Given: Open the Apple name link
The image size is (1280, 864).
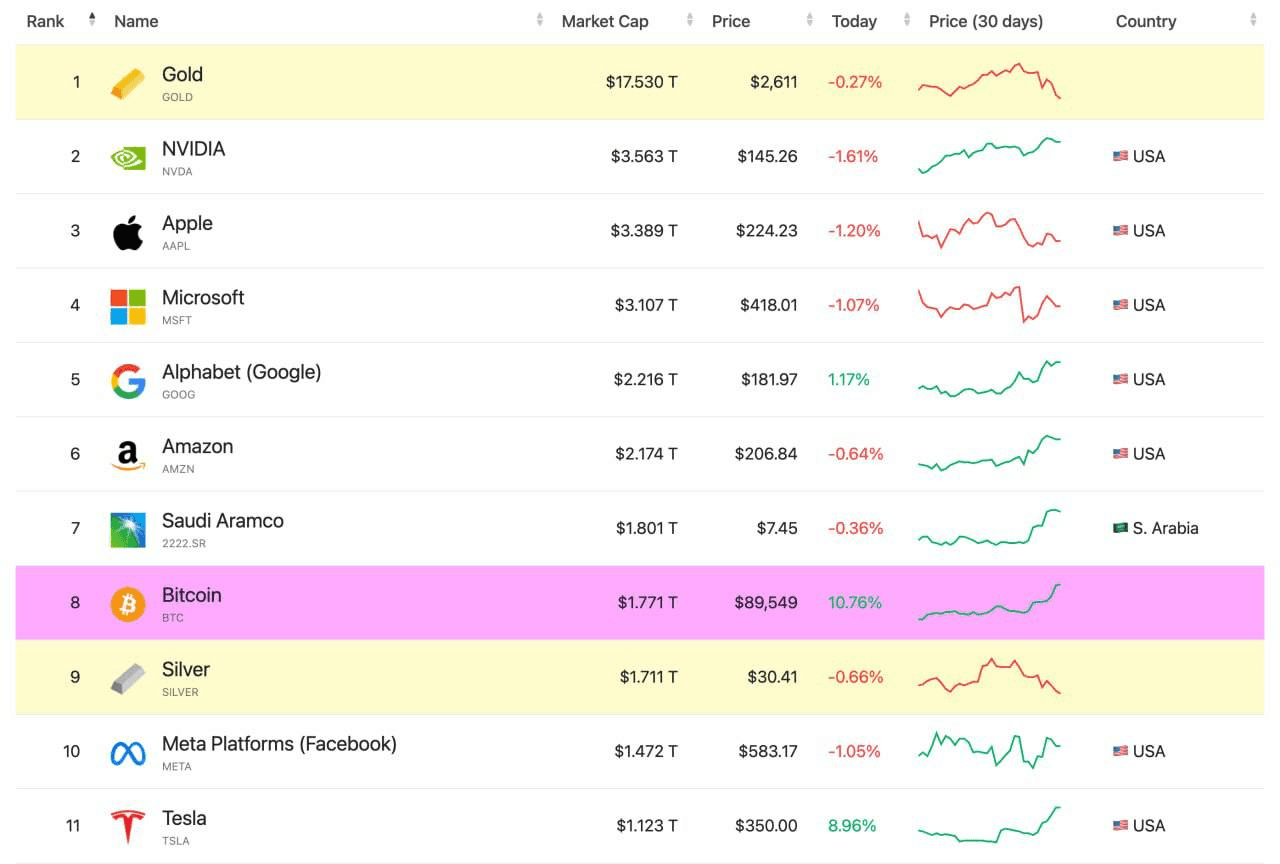Looking at the screenshot, I should coord(187,223).
